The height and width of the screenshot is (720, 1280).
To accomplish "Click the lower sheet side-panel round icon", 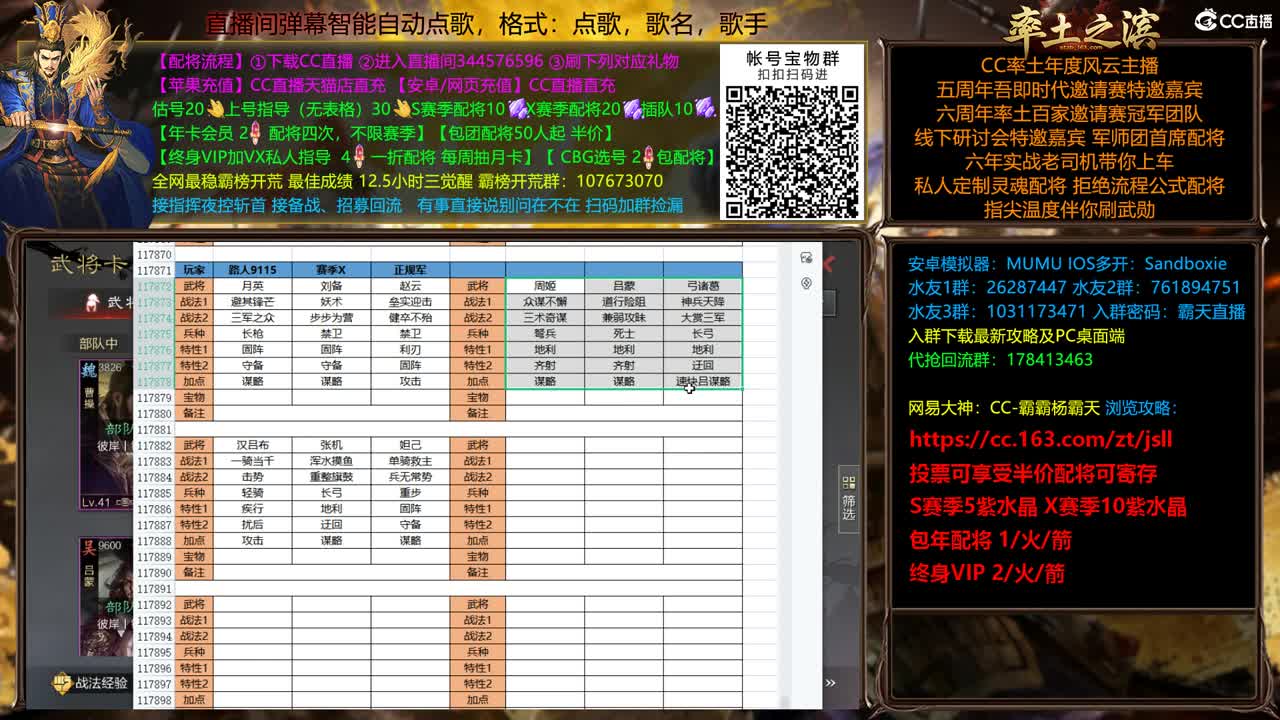I will point(807,284).
